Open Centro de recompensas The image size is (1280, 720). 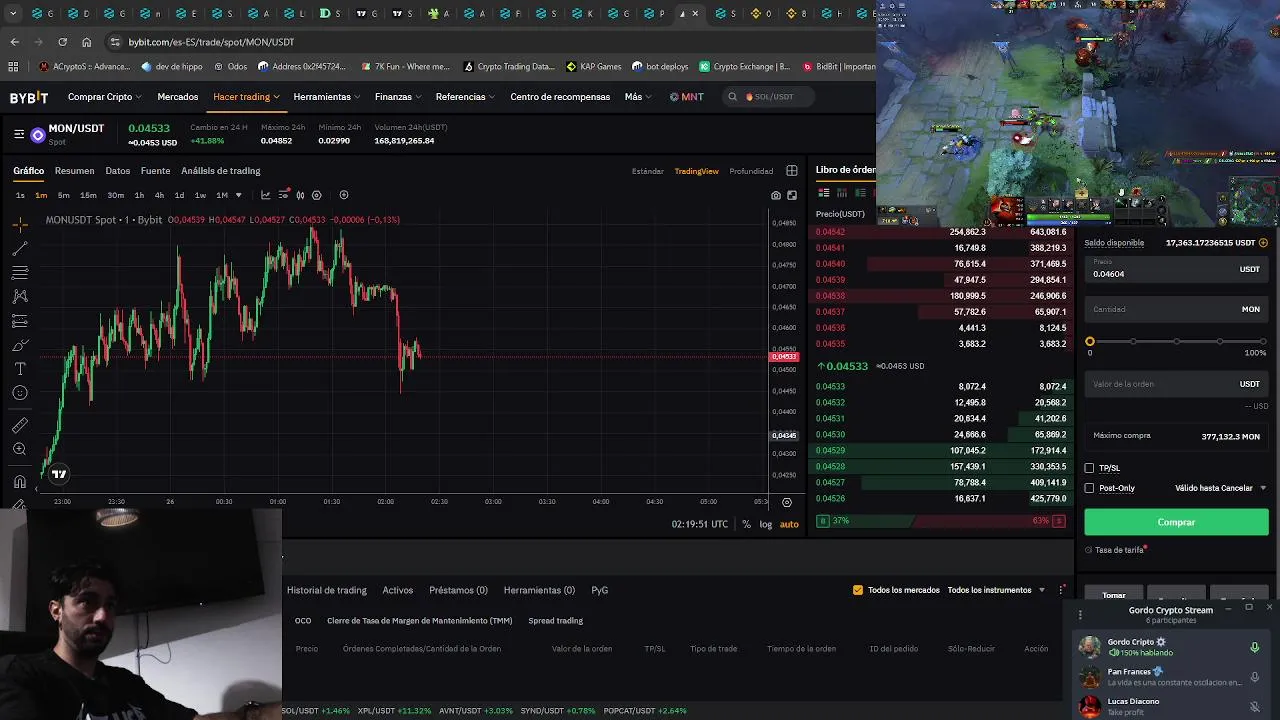tap(560, 97)
